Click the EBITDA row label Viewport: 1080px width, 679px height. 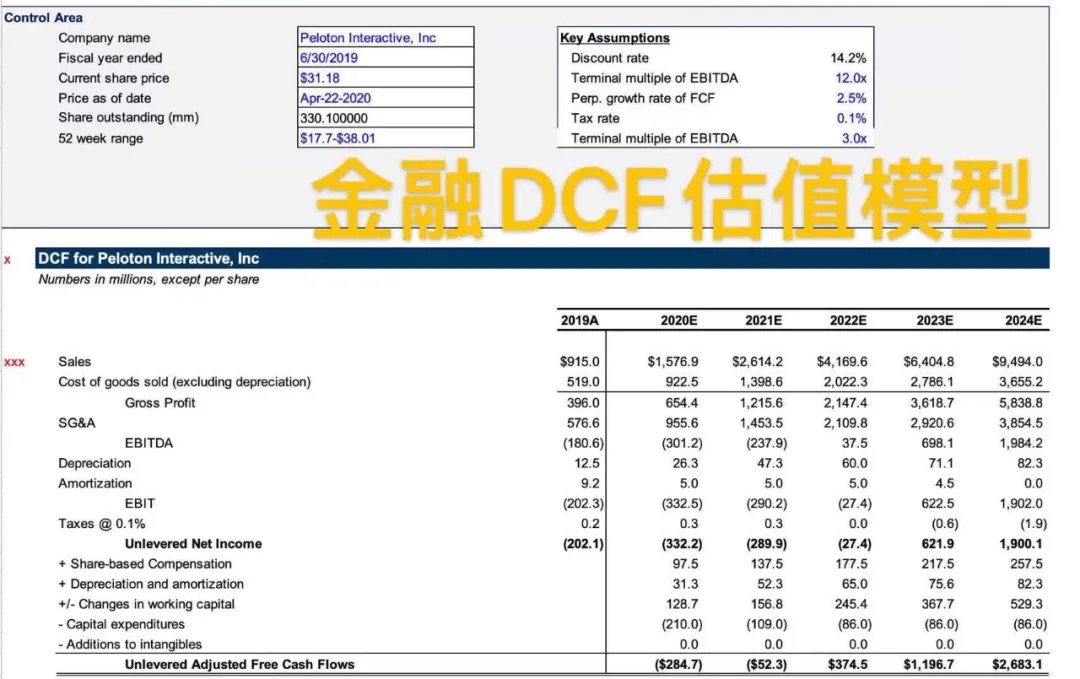click(x=149, y=443)
